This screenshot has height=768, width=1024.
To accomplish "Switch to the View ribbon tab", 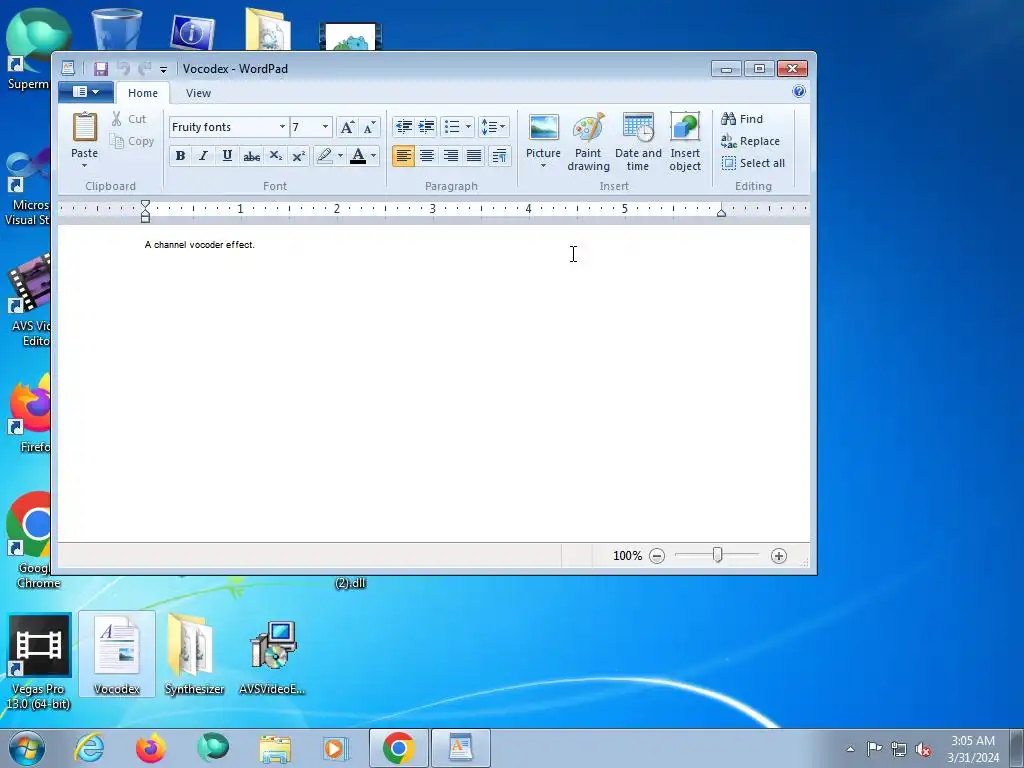I will [198, 93].
